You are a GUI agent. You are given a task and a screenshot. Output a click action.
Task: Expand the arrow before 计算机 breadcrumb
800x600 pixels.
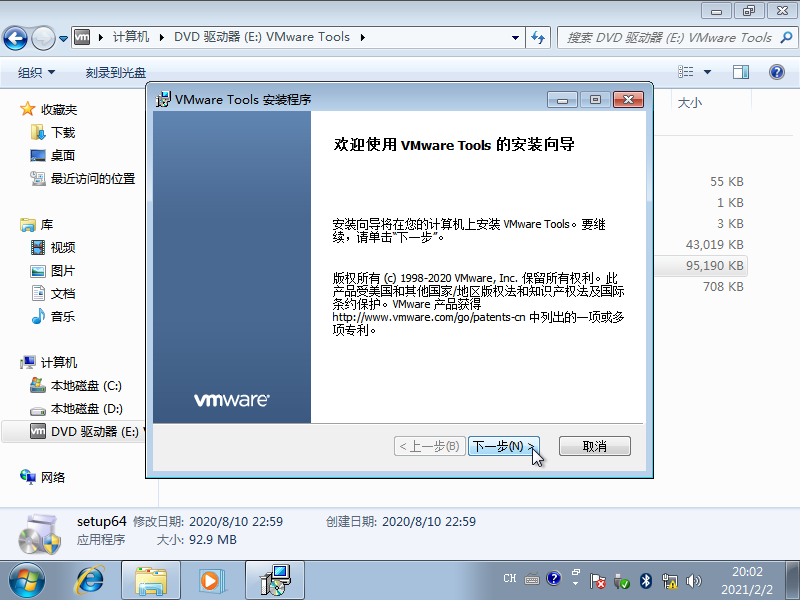click(x=101, y=37)
